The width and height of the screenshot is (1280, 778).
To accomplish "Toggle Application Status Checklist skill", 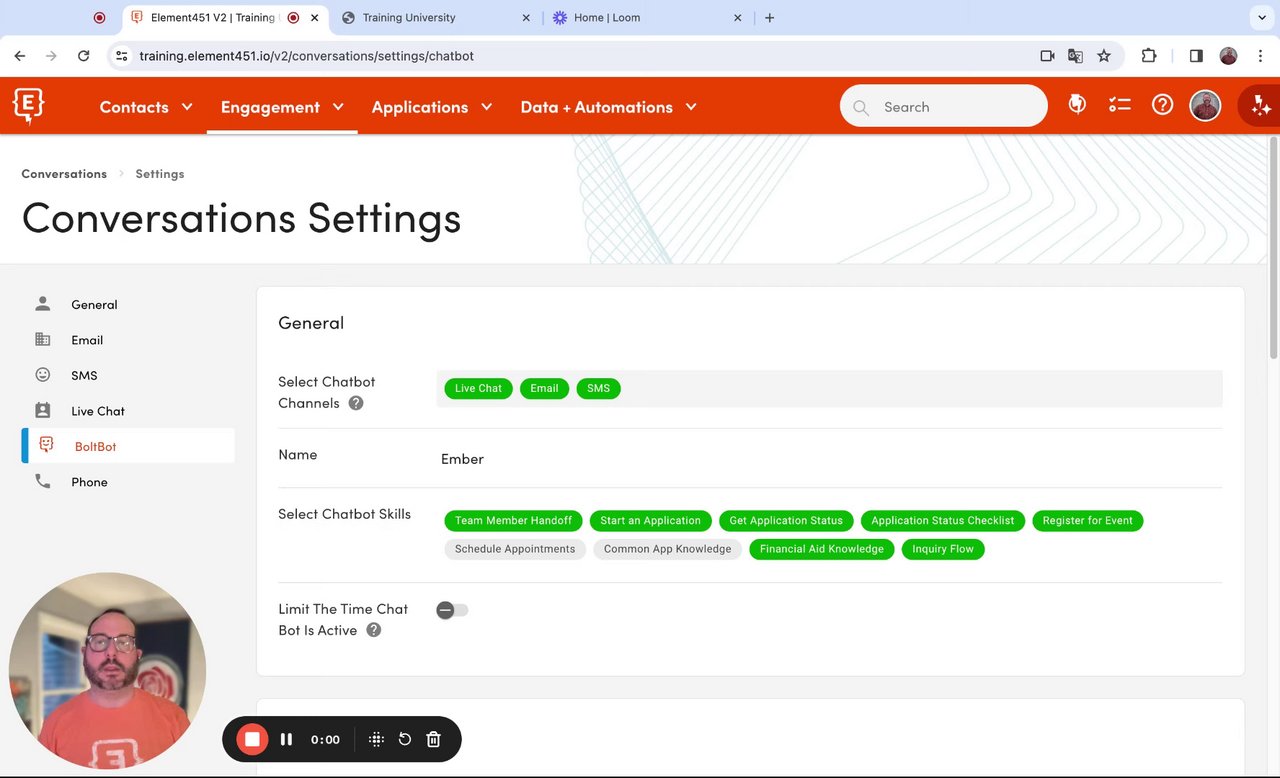I will [x=942, y=520].
